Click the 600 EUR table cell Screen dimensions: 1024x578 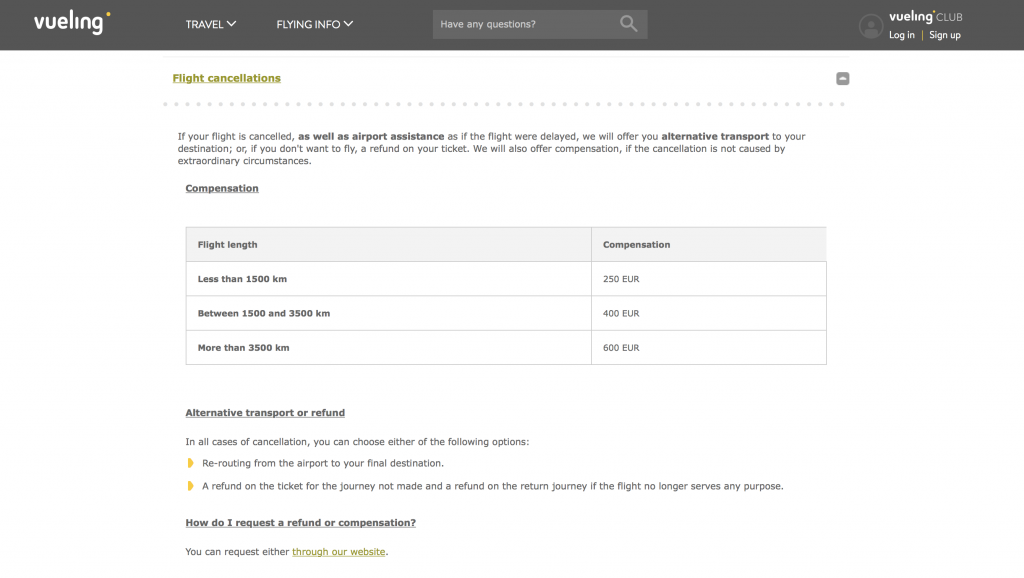[621, 348]
